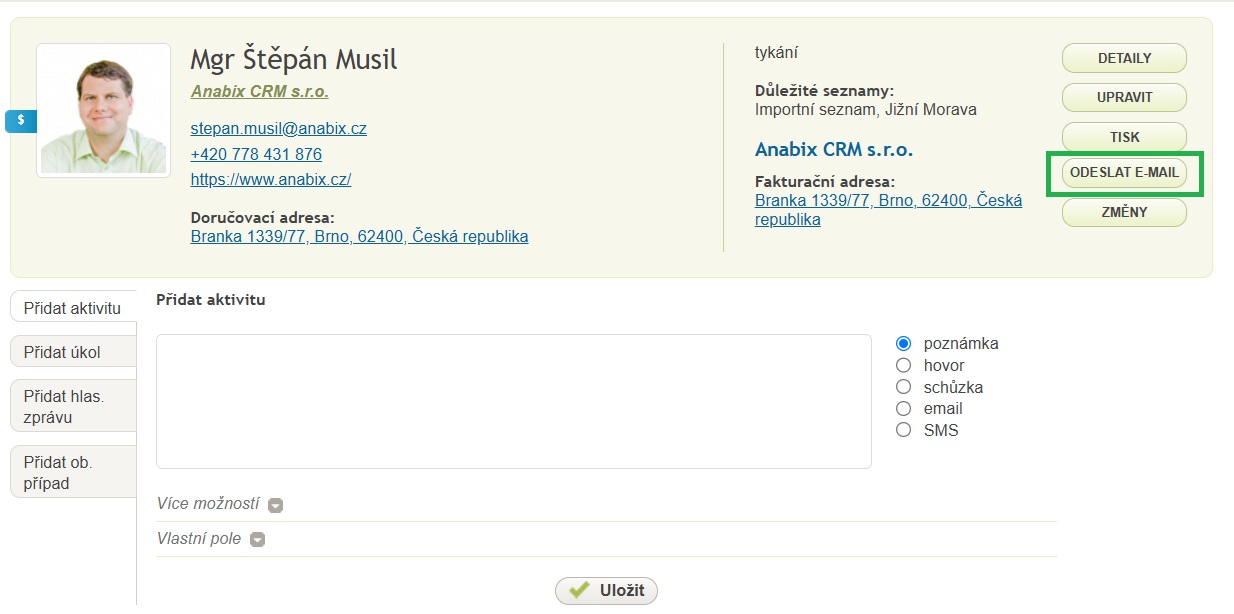This screenshot has height=614, width=1234.
Task: Click the UPRAVIT button
Action: click(1124, 97)
